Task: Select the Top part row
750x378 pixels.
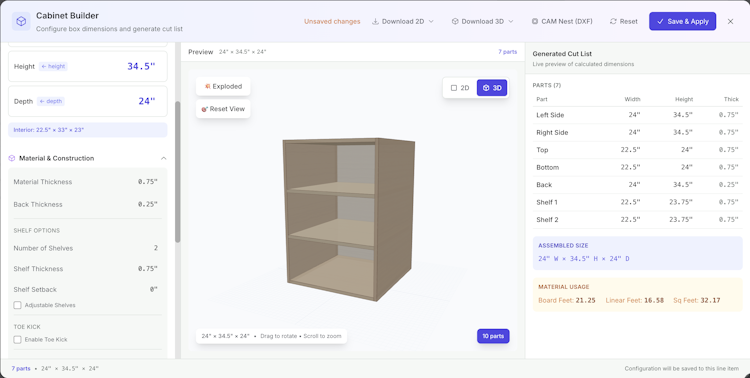Action: pyautogui.click(x=637, y=150)
